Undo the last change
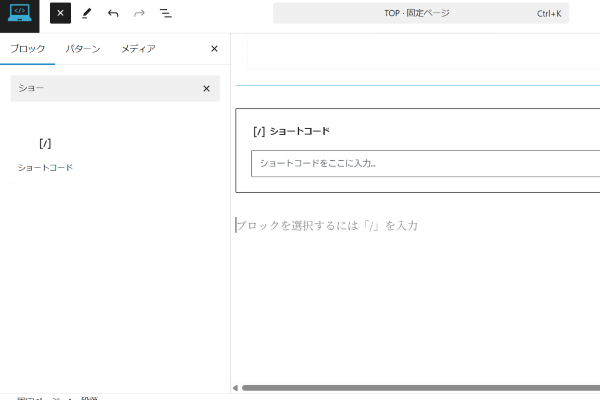 click(x=113, y=13)
